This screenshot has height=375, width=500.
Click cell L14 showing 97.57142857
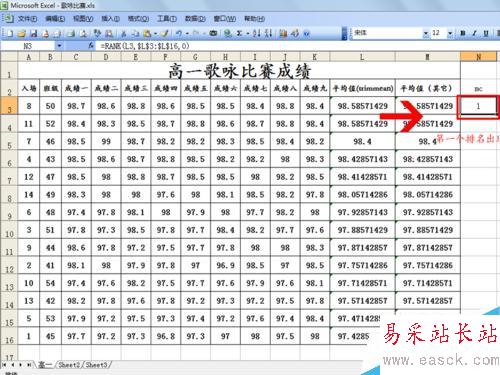pyautogui.click(x=363, y=301)
